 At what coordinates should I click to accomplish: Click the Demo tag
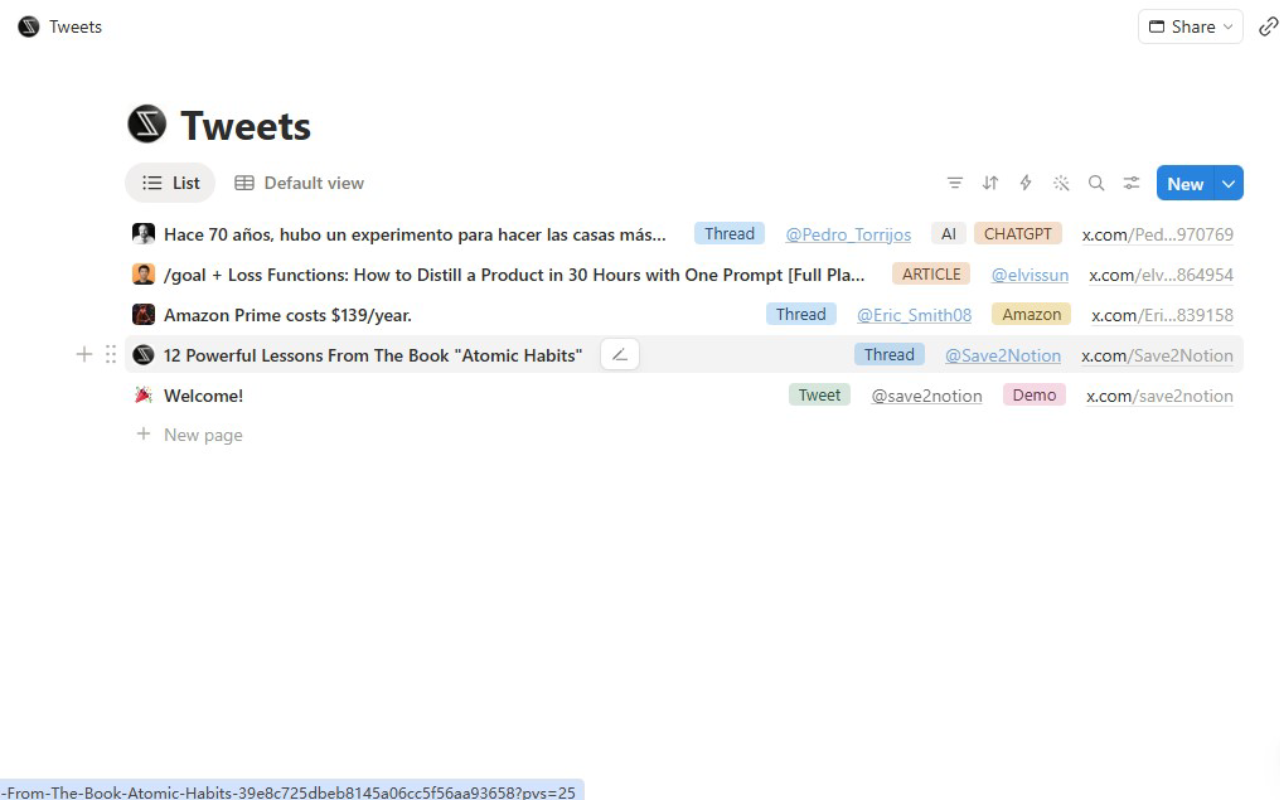tap(1034, 395)
